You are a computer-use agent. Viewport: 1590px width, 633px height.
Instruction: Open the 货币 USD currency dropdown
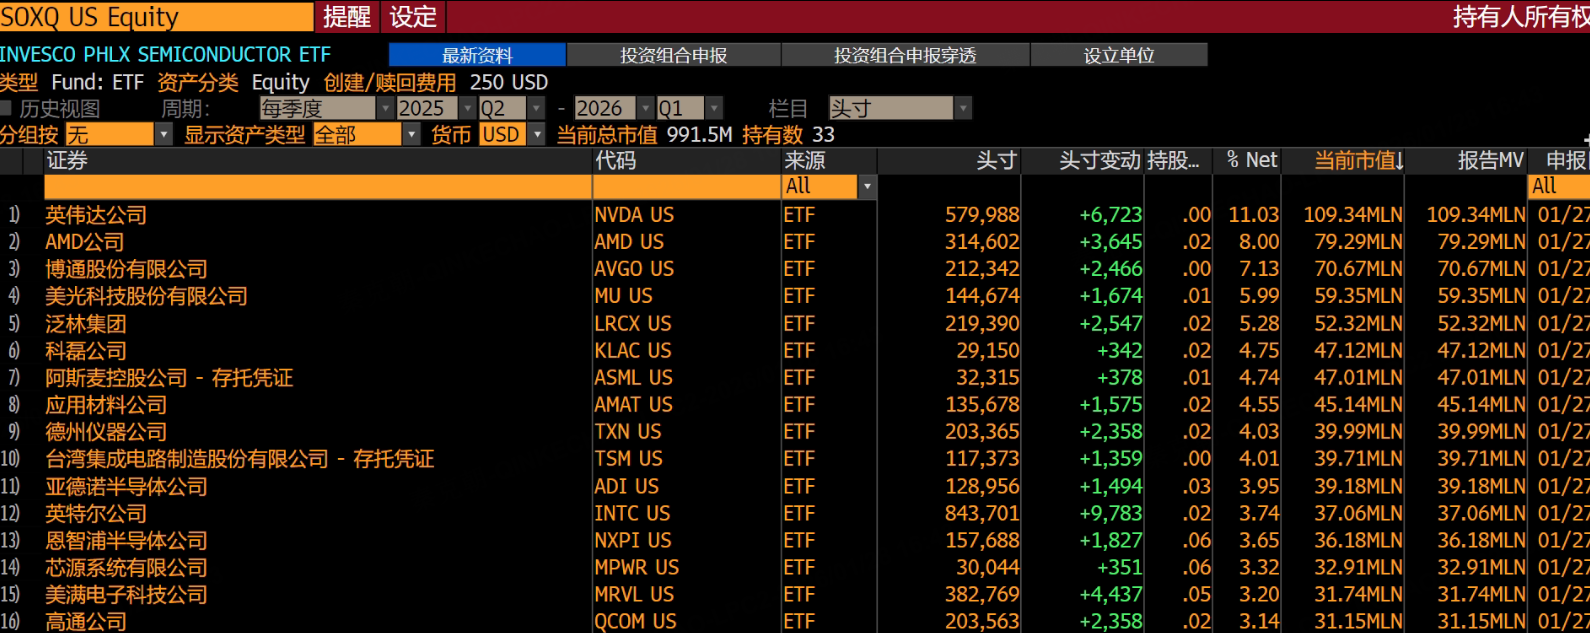click(537, 134)
